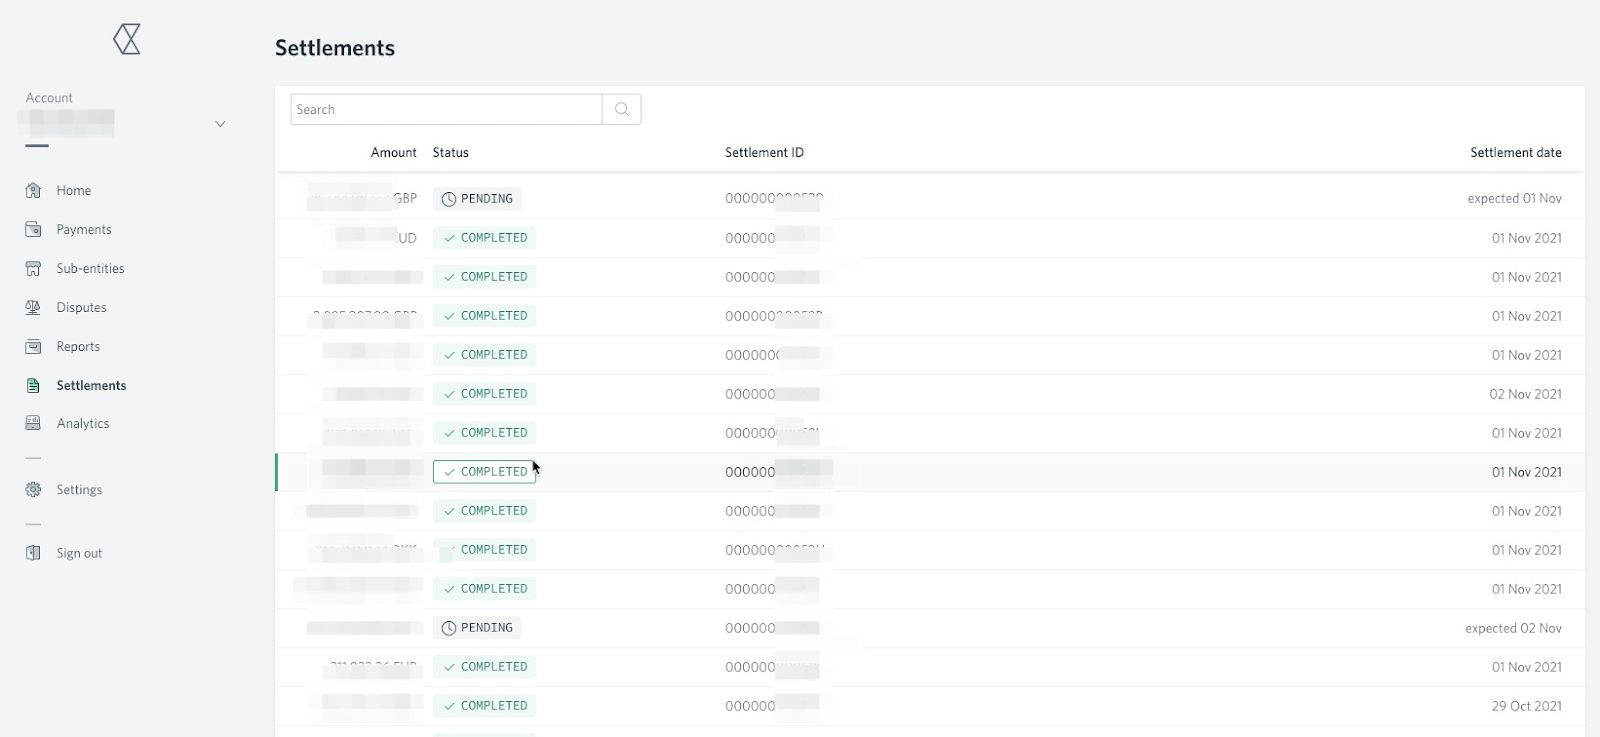Click the Settings gear icon
1600x737 pixels.
[x=33, y=489]
